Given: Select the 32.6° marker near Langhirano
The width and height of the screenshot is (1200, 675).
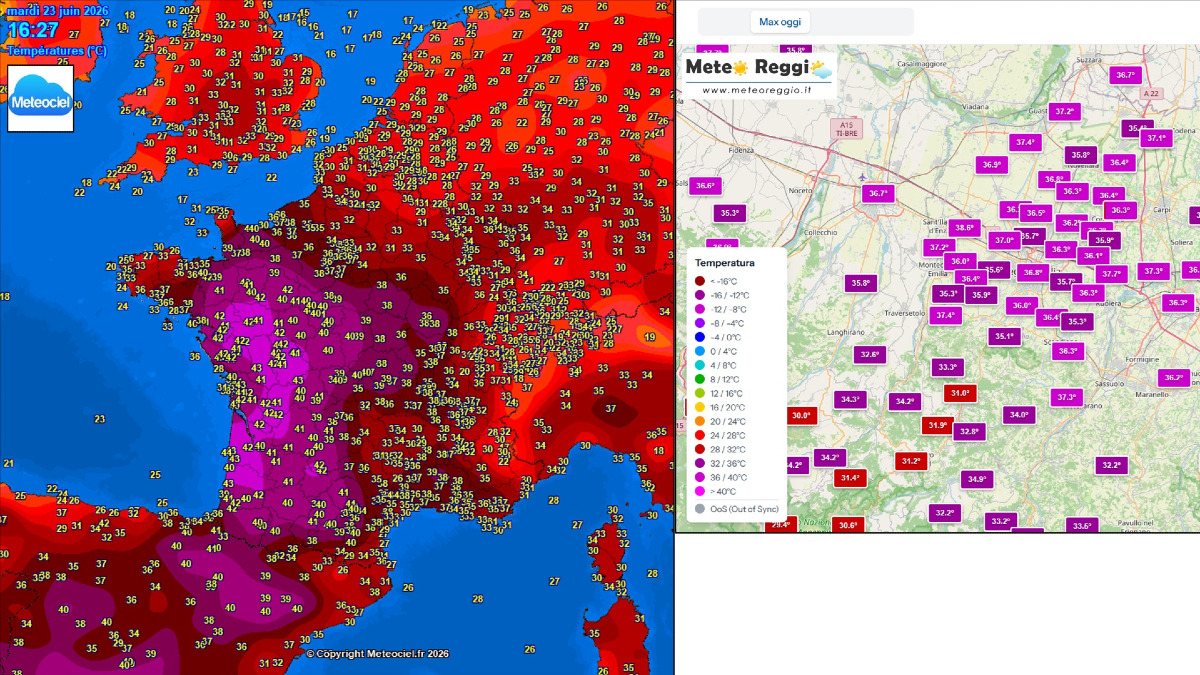Looking at the screenshot, I should 870,354.
